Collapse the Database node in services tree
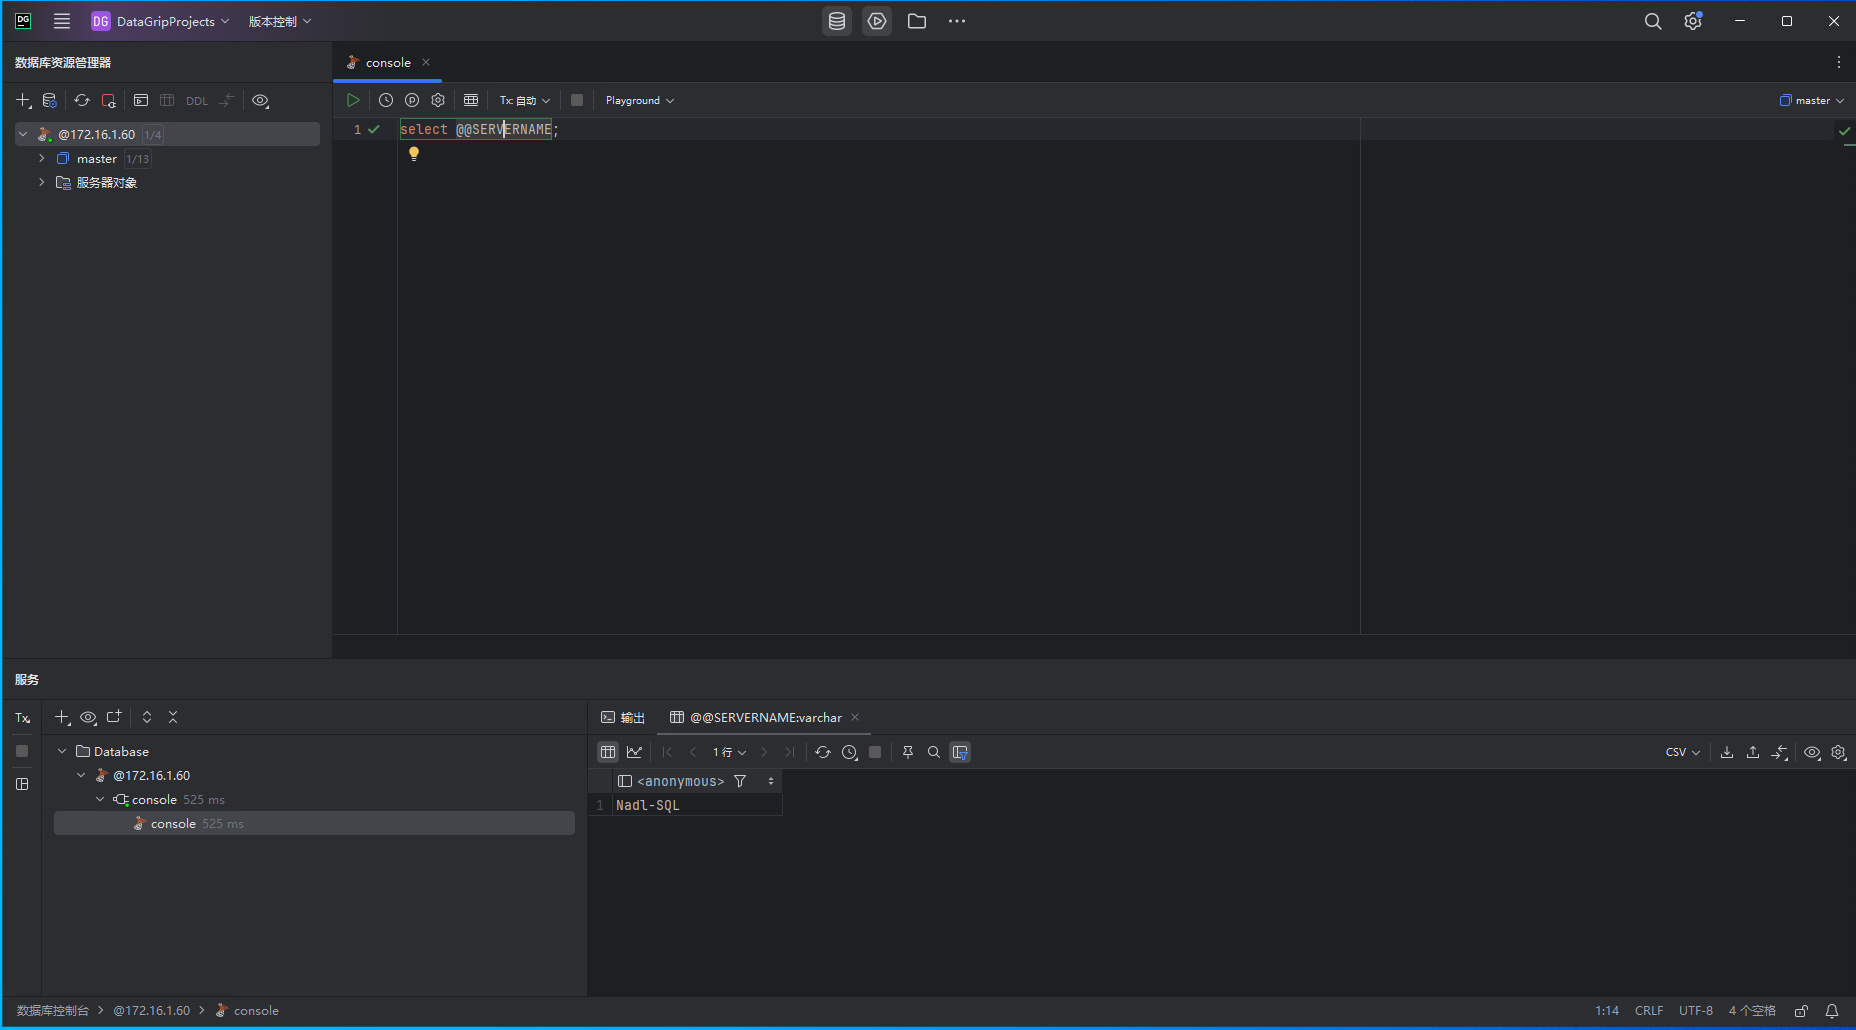This screenshot has width=1856, height=1030. [62, 751]
